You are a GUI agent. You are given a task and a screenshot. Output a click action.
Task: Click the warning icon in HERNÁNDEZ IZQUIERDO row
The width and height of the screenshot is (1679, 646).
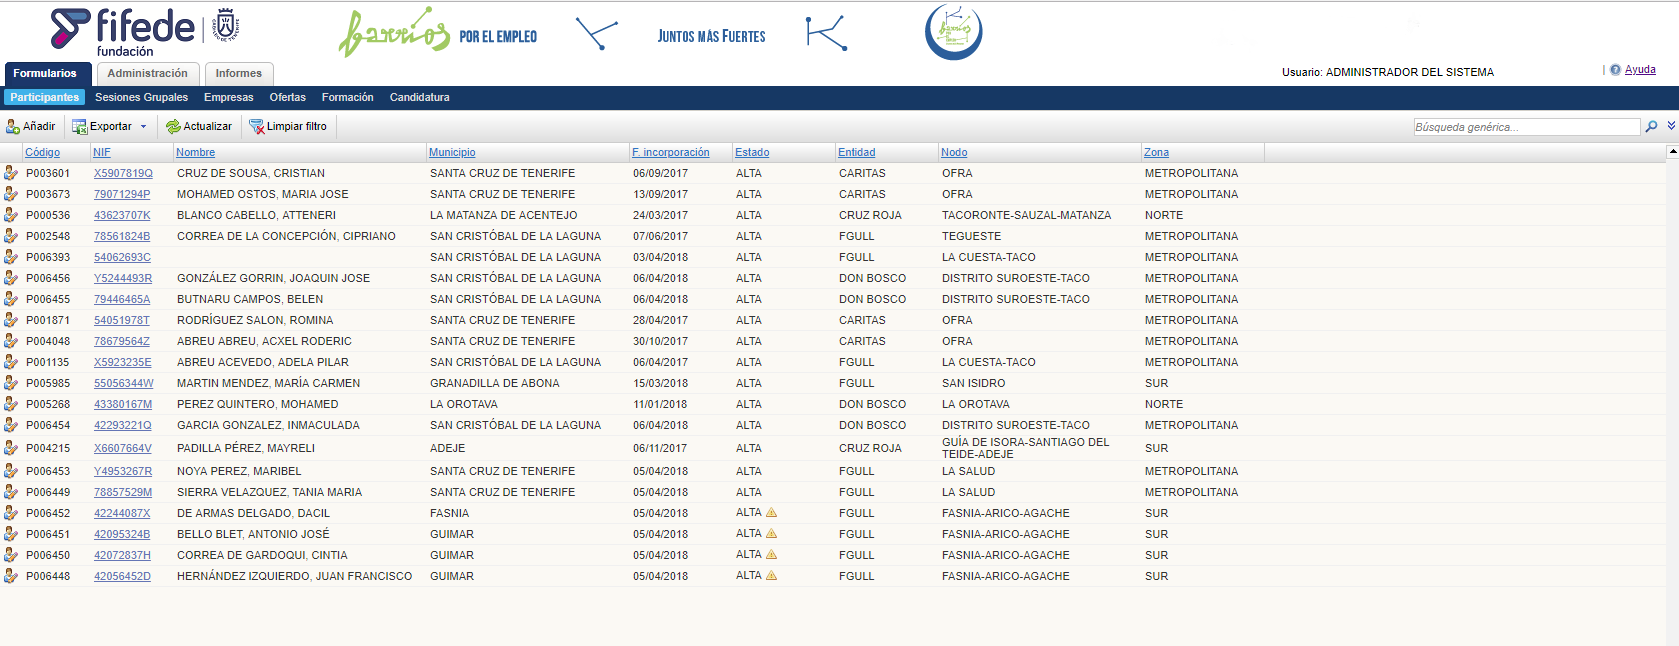coord(771,575)
